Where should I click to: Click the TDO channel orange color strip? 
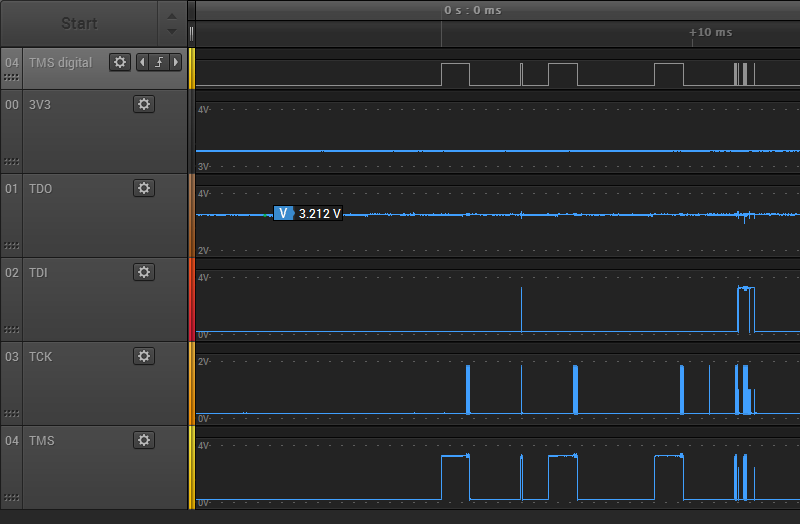pyautogui.click(x=192, y=215)
